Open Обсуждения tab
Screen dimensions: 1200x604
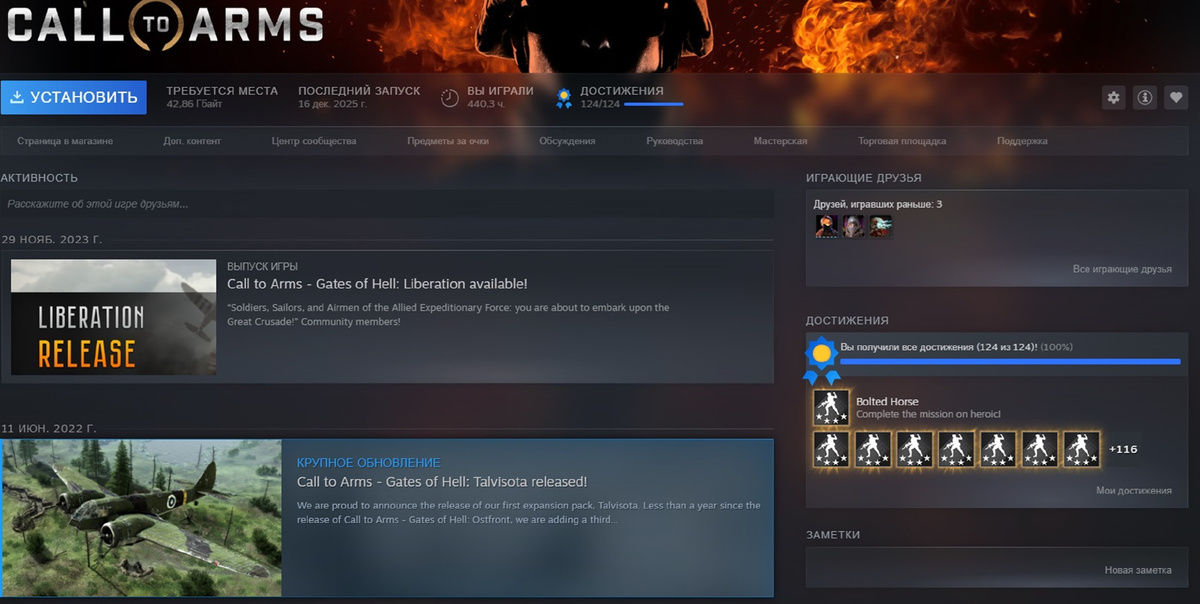coord(567,141)
